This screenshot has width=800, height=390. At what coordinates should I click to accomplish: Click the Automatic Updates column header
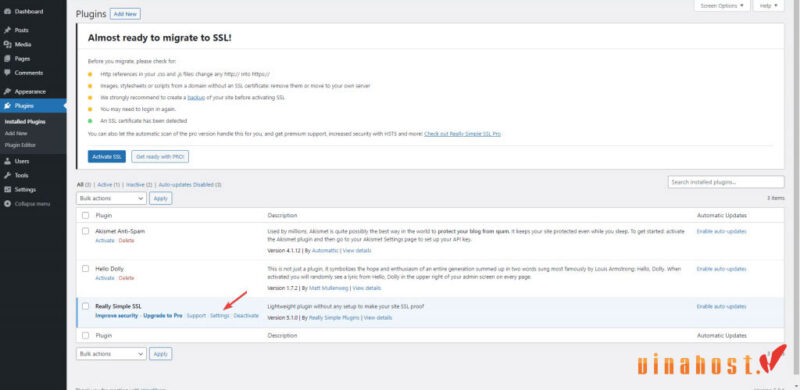(721, 215)
